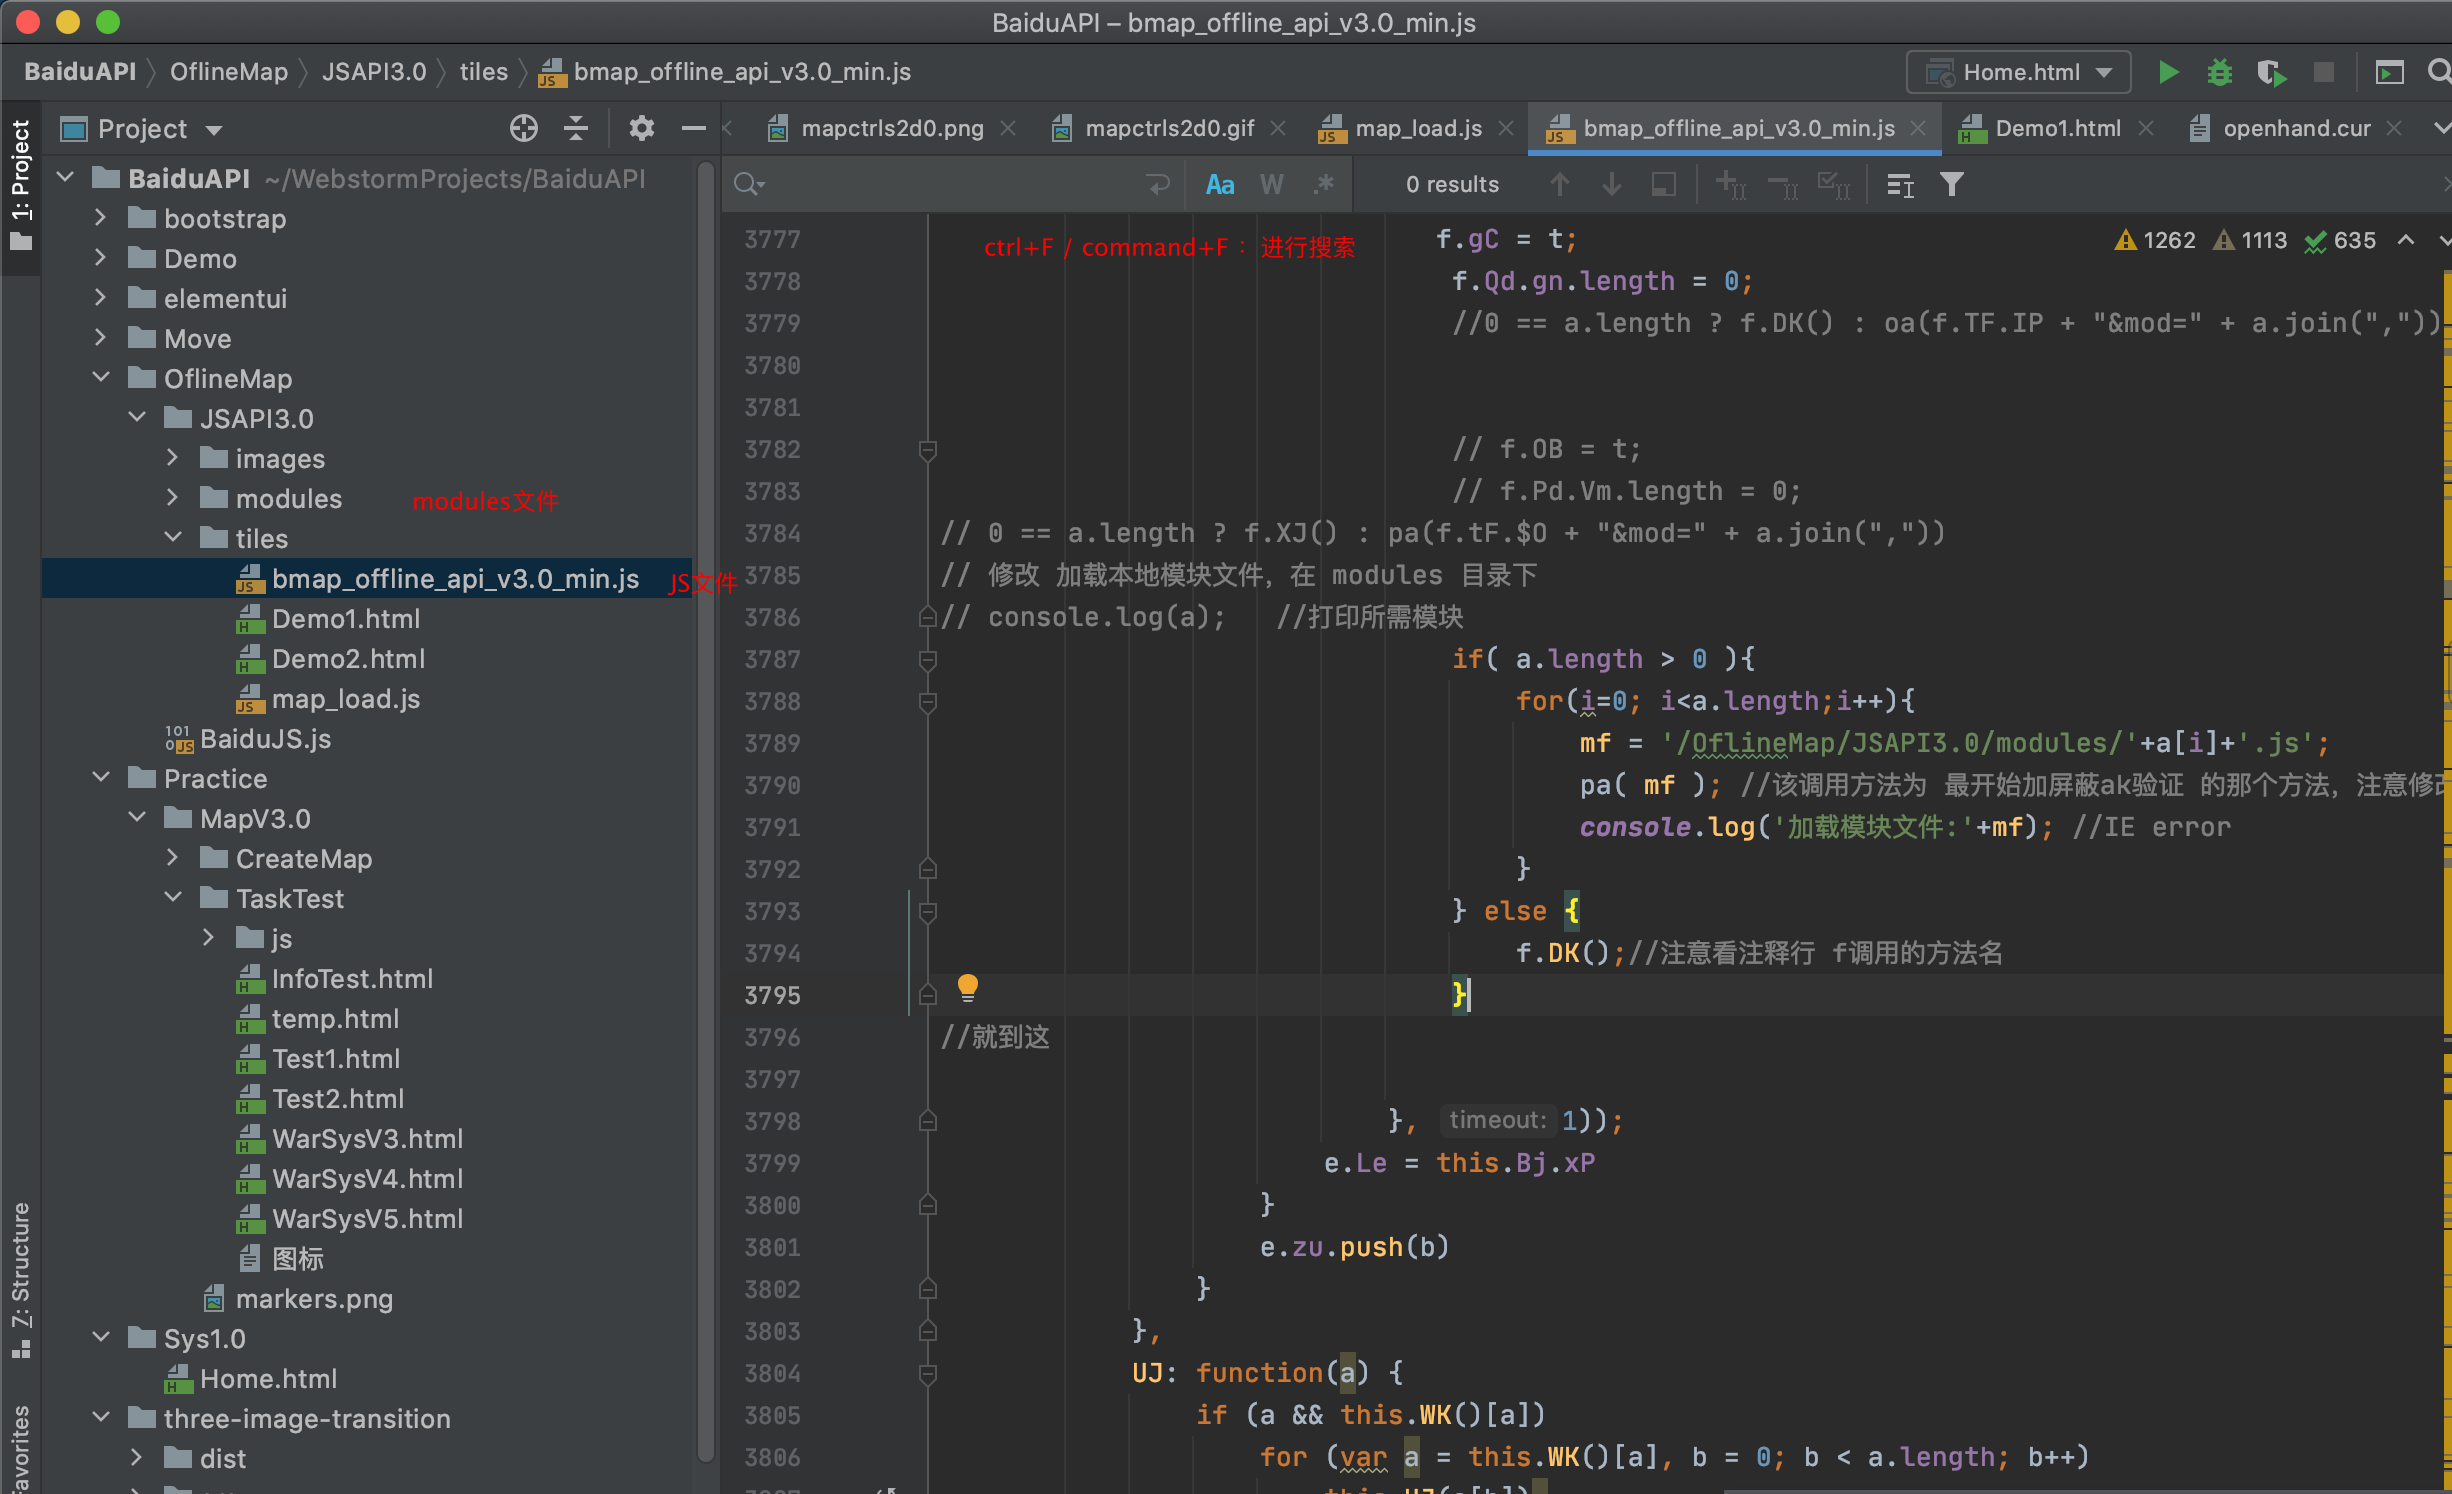
Task: Click the lightbulb intention icon on line 3795
Action: (967, 988)
